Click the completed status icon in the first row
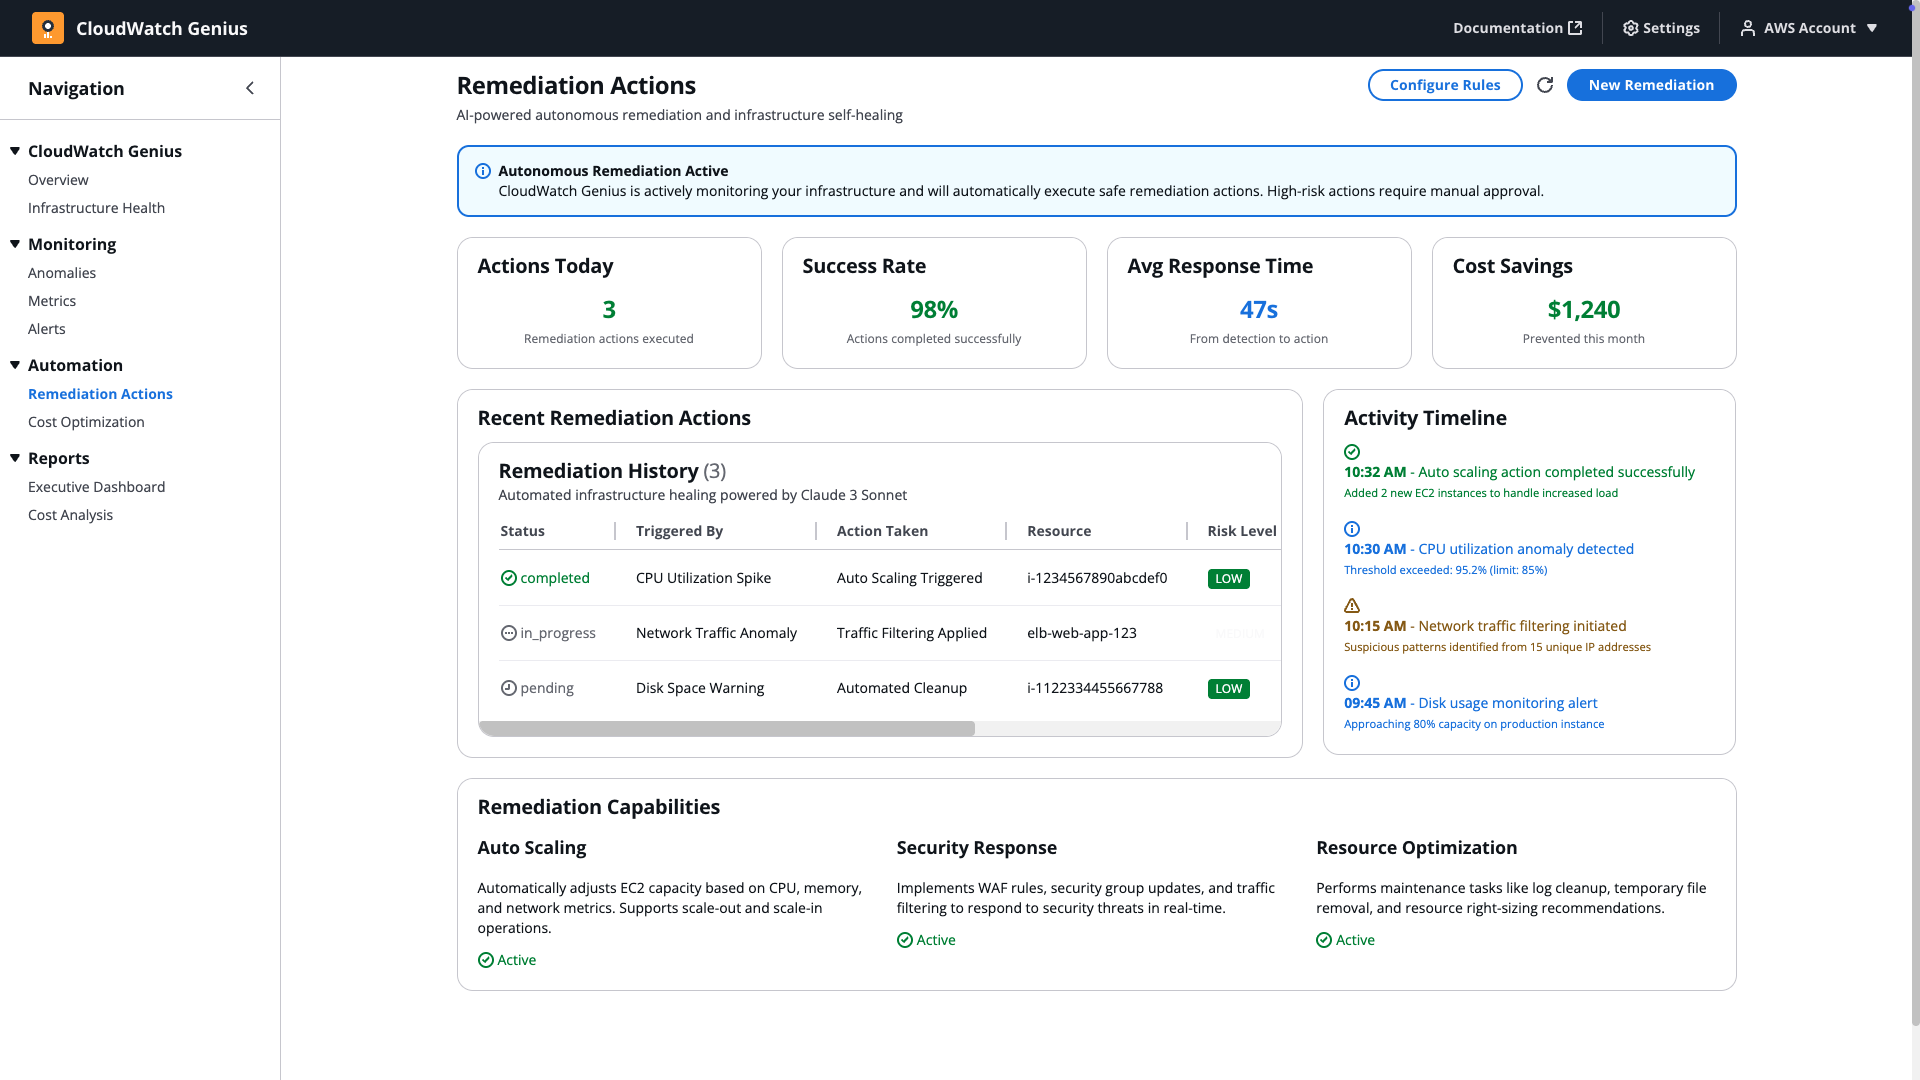 coord(508,578)
